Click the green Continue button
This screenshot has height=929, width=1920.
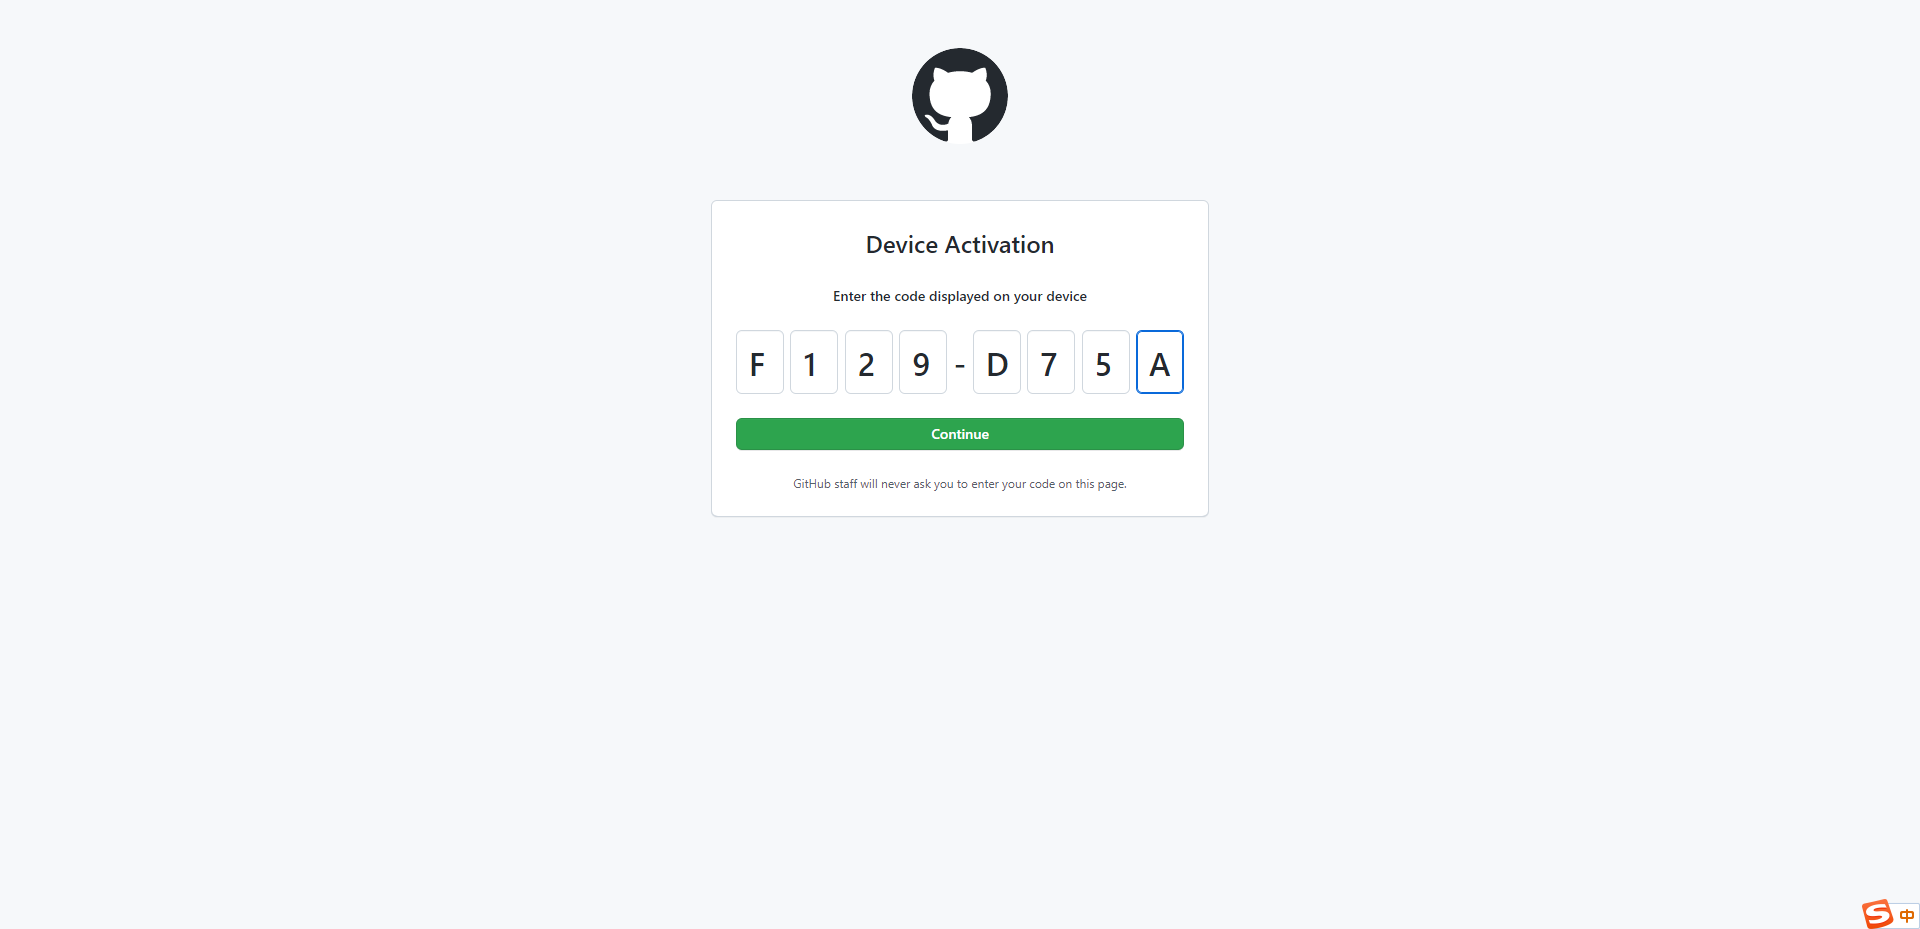point(960,434)
